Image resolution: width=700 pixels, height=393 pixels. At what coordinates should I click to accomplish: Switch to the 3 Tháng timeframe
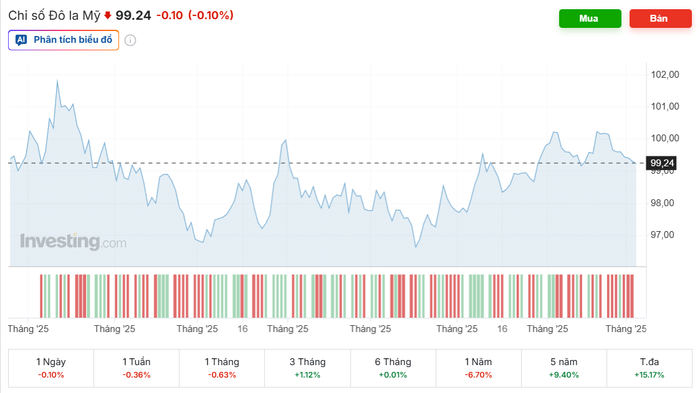(x=307, y=368)
